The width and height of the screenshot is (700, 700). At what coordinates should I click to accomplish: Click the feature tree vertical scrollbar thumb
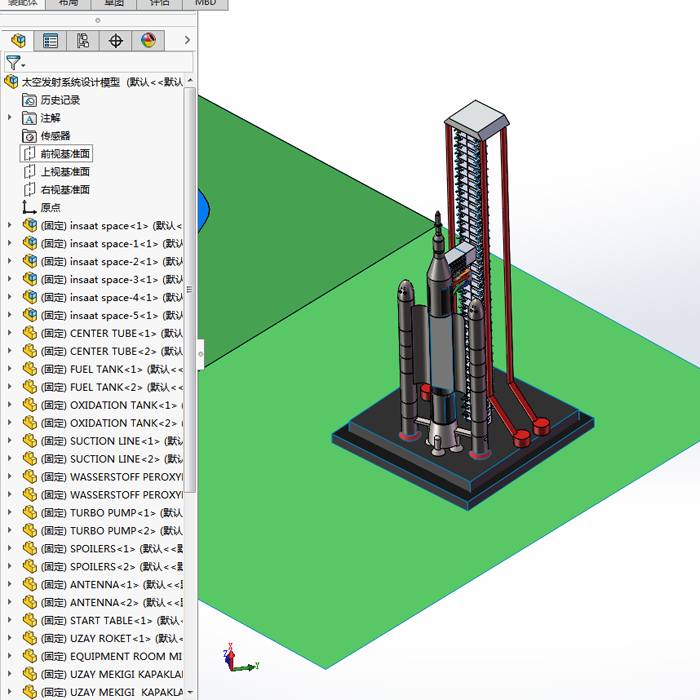coord(190,290)
